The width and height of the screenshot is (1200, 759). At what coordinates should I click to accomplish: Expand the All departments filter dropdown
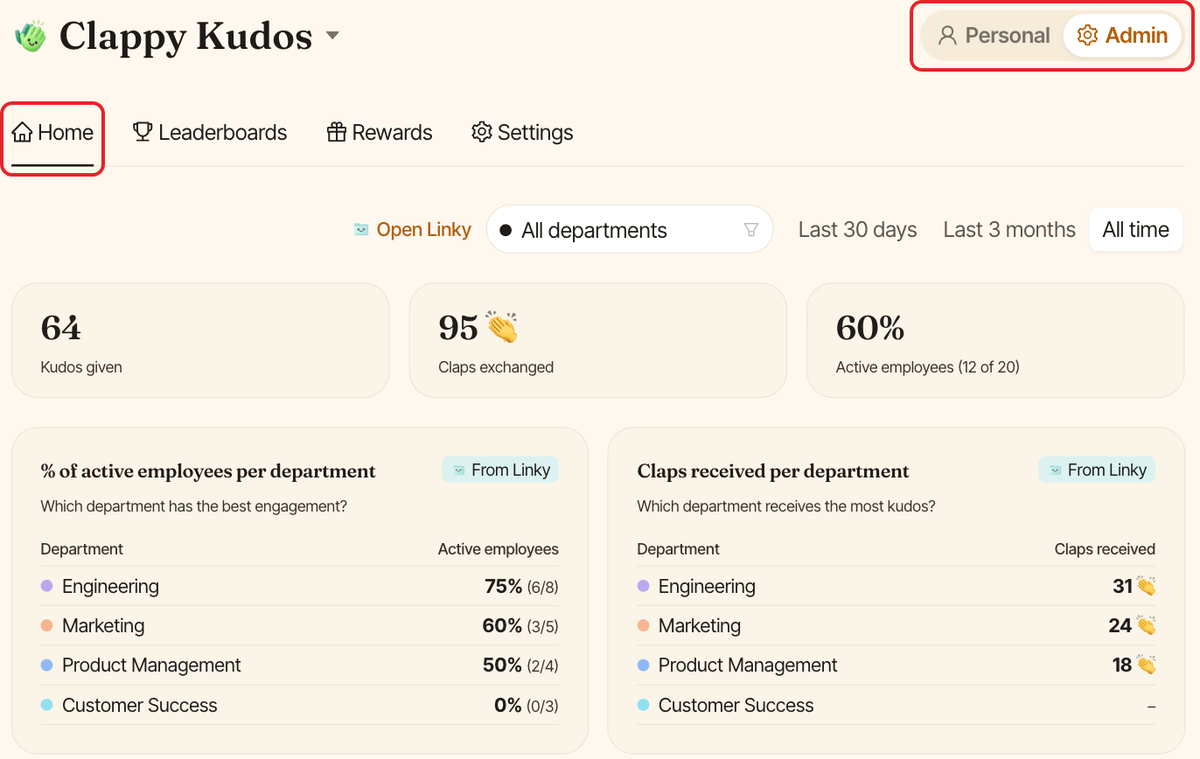pos(630,230)
